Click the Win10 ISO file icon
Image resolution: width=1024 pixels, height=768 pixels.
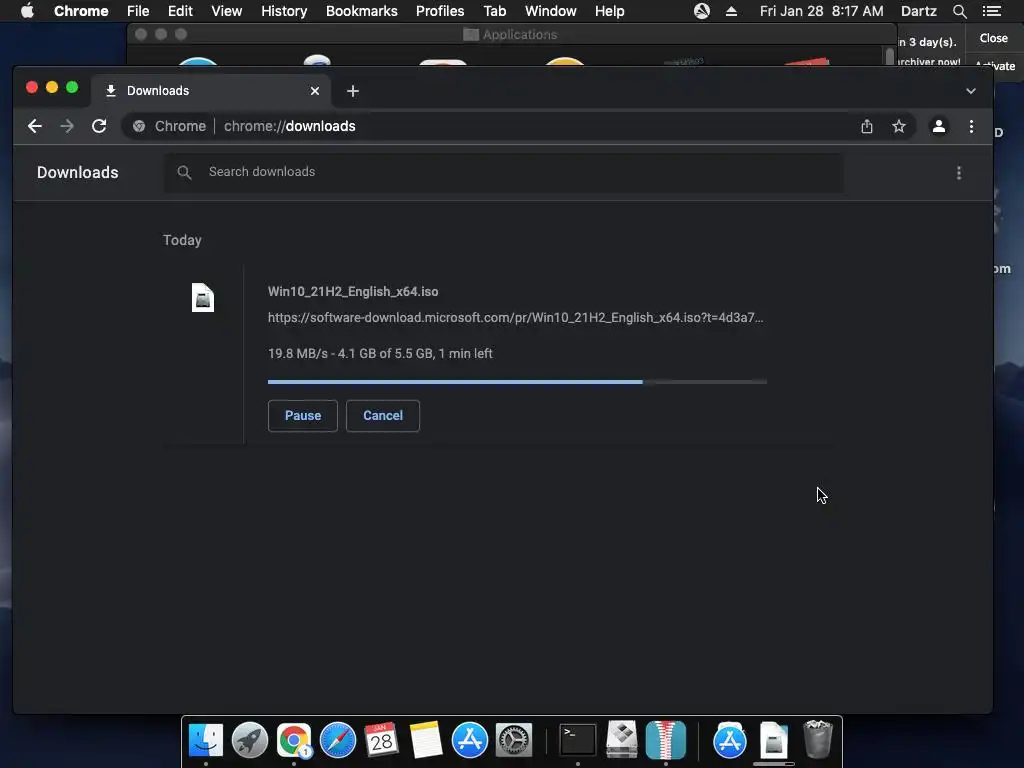[x=202, y=297]
